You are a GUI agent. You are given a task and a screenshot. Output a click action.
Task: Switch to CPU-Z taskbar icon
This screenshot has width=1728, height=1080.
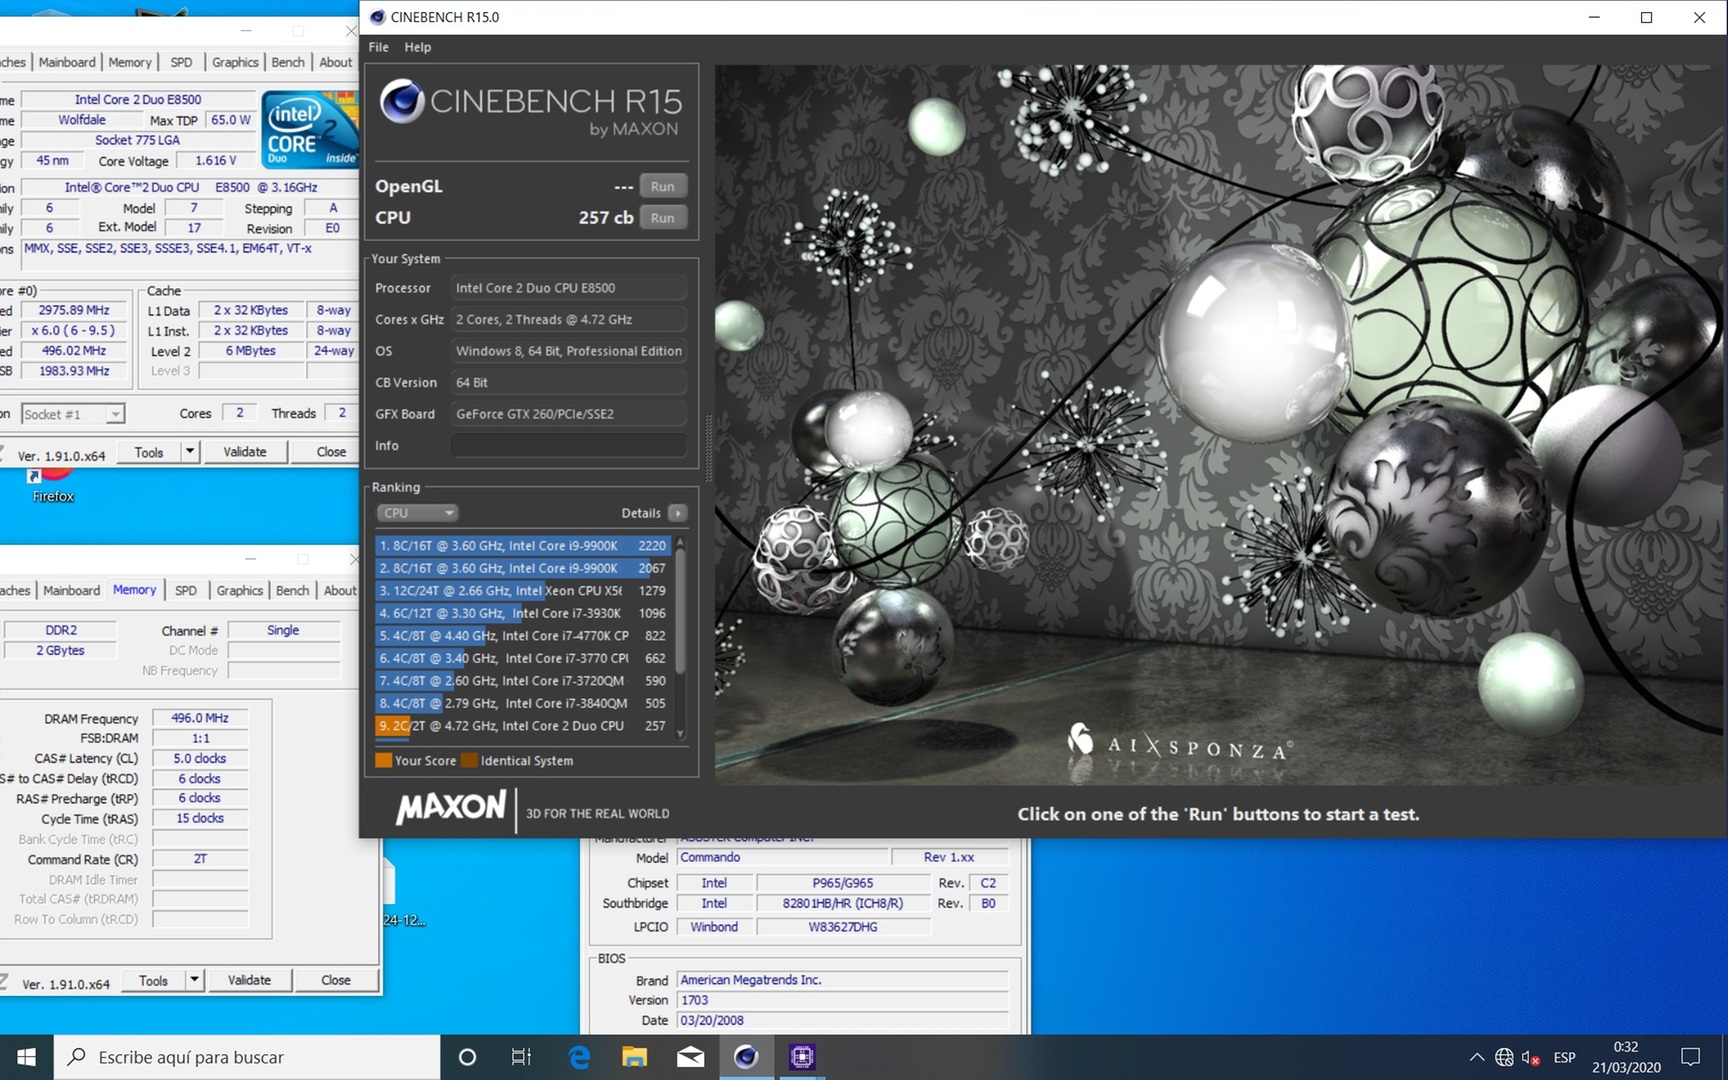pyautogui.click(x=802, y=1057)
